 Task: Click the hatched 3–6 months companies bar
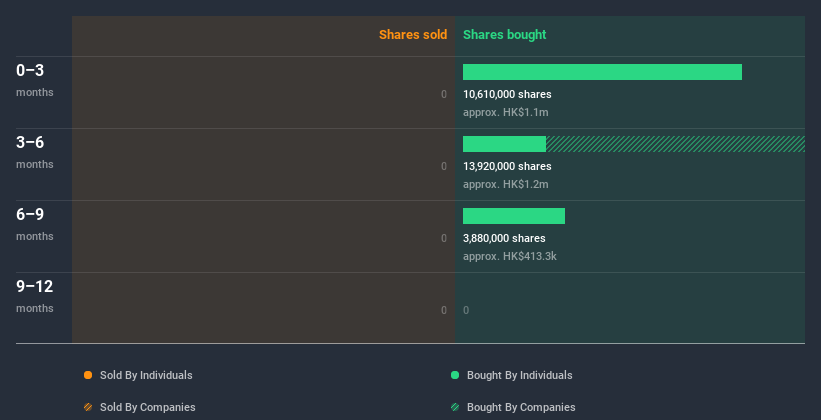coord(675,144)
